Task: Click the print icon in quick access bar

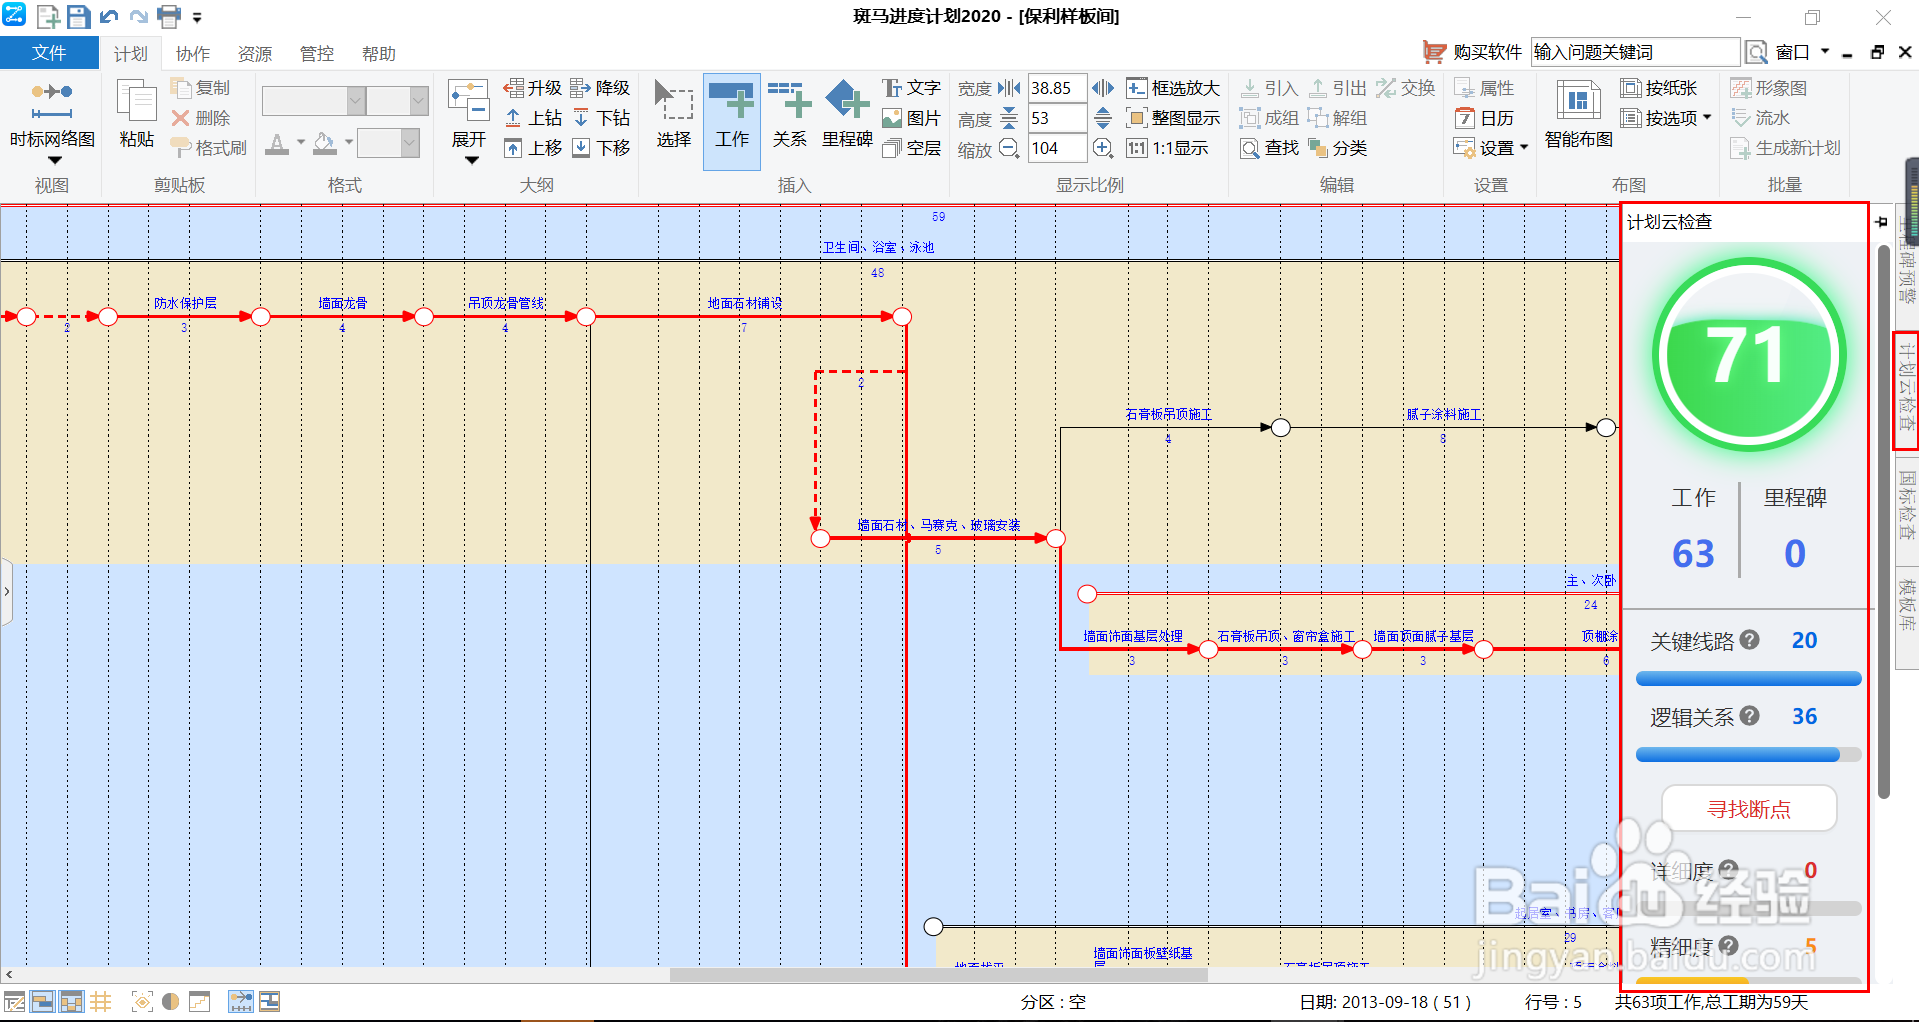Action: (x=170, y=17)
